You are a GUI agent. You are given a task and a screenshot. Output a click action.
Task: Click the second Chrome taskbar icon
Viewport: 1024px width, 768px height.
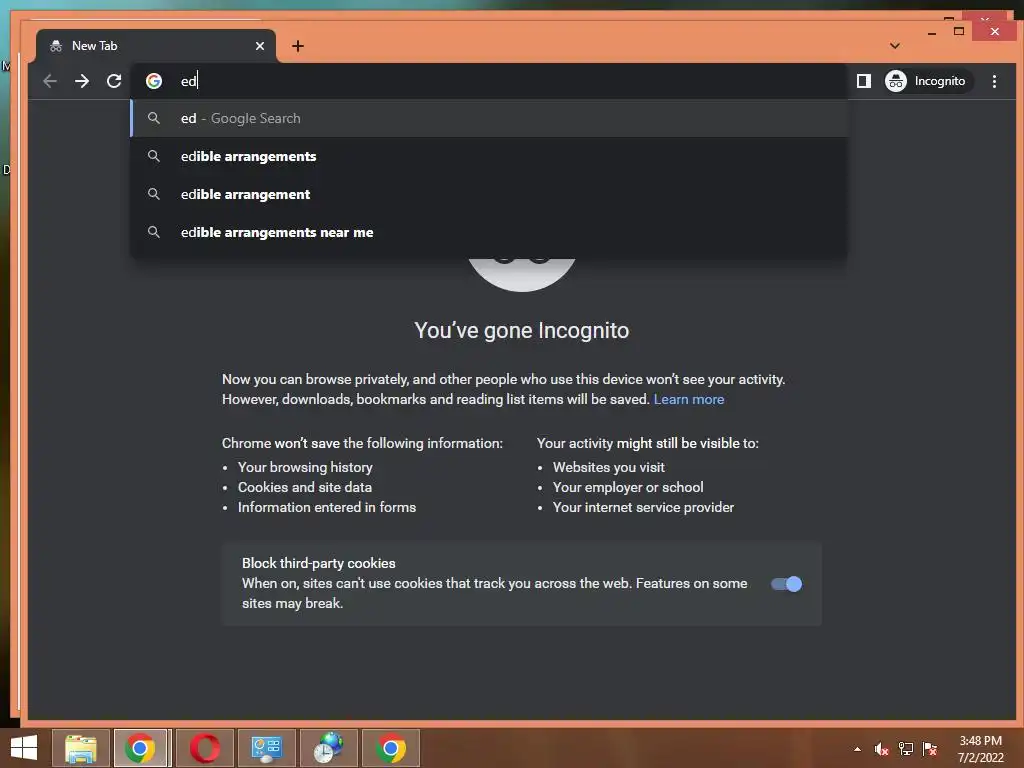click(391, 748)
